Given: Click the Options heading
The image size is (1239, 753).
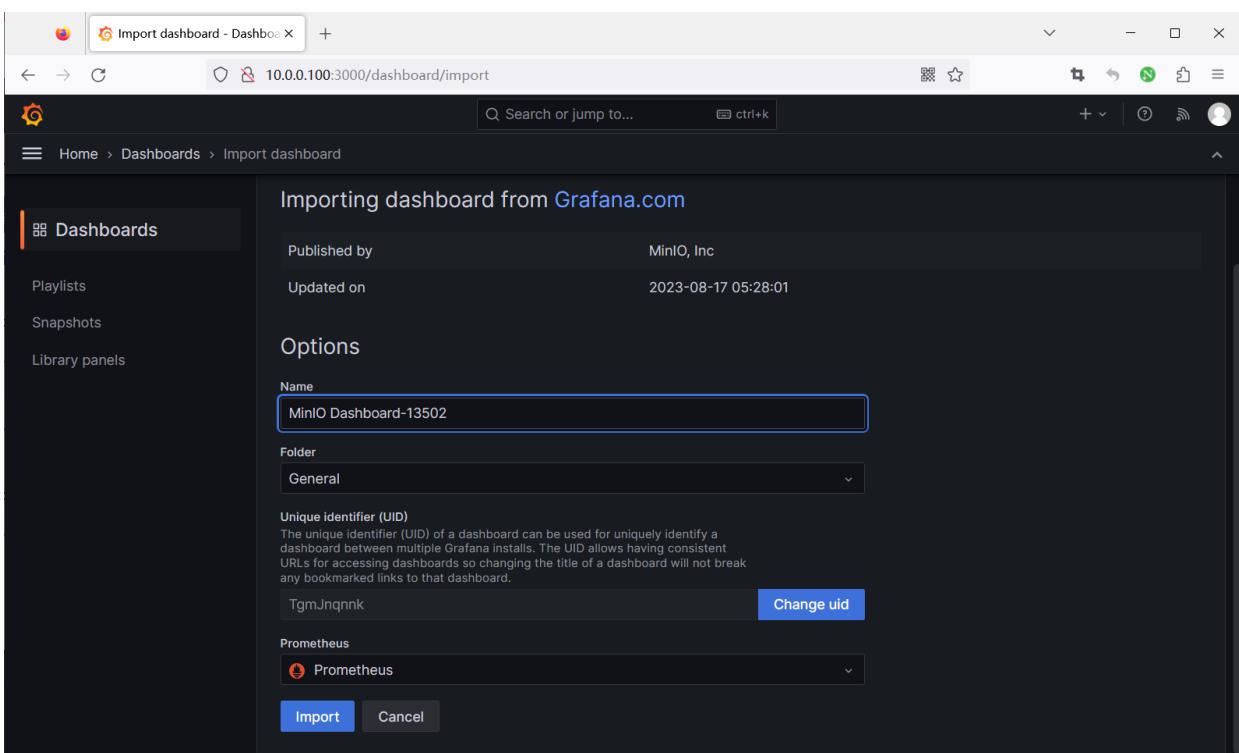Looking at the screenshot, I should coord(319,347).
